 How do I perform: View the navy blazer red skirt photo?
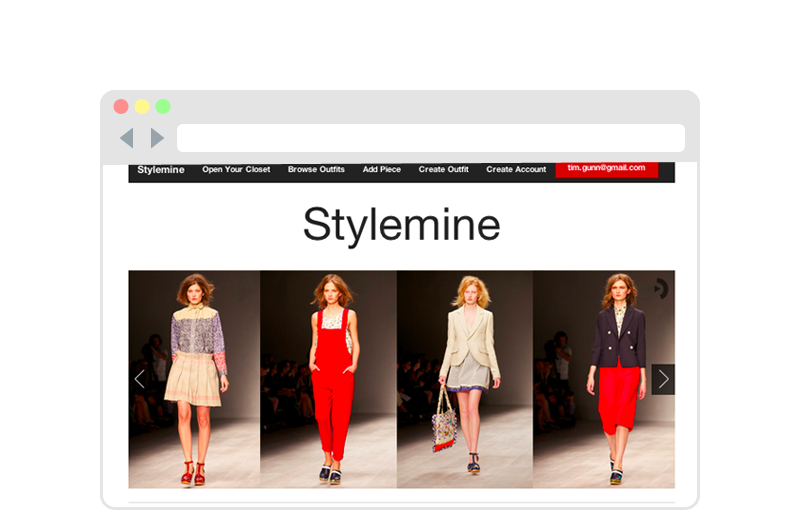(600, 379)
